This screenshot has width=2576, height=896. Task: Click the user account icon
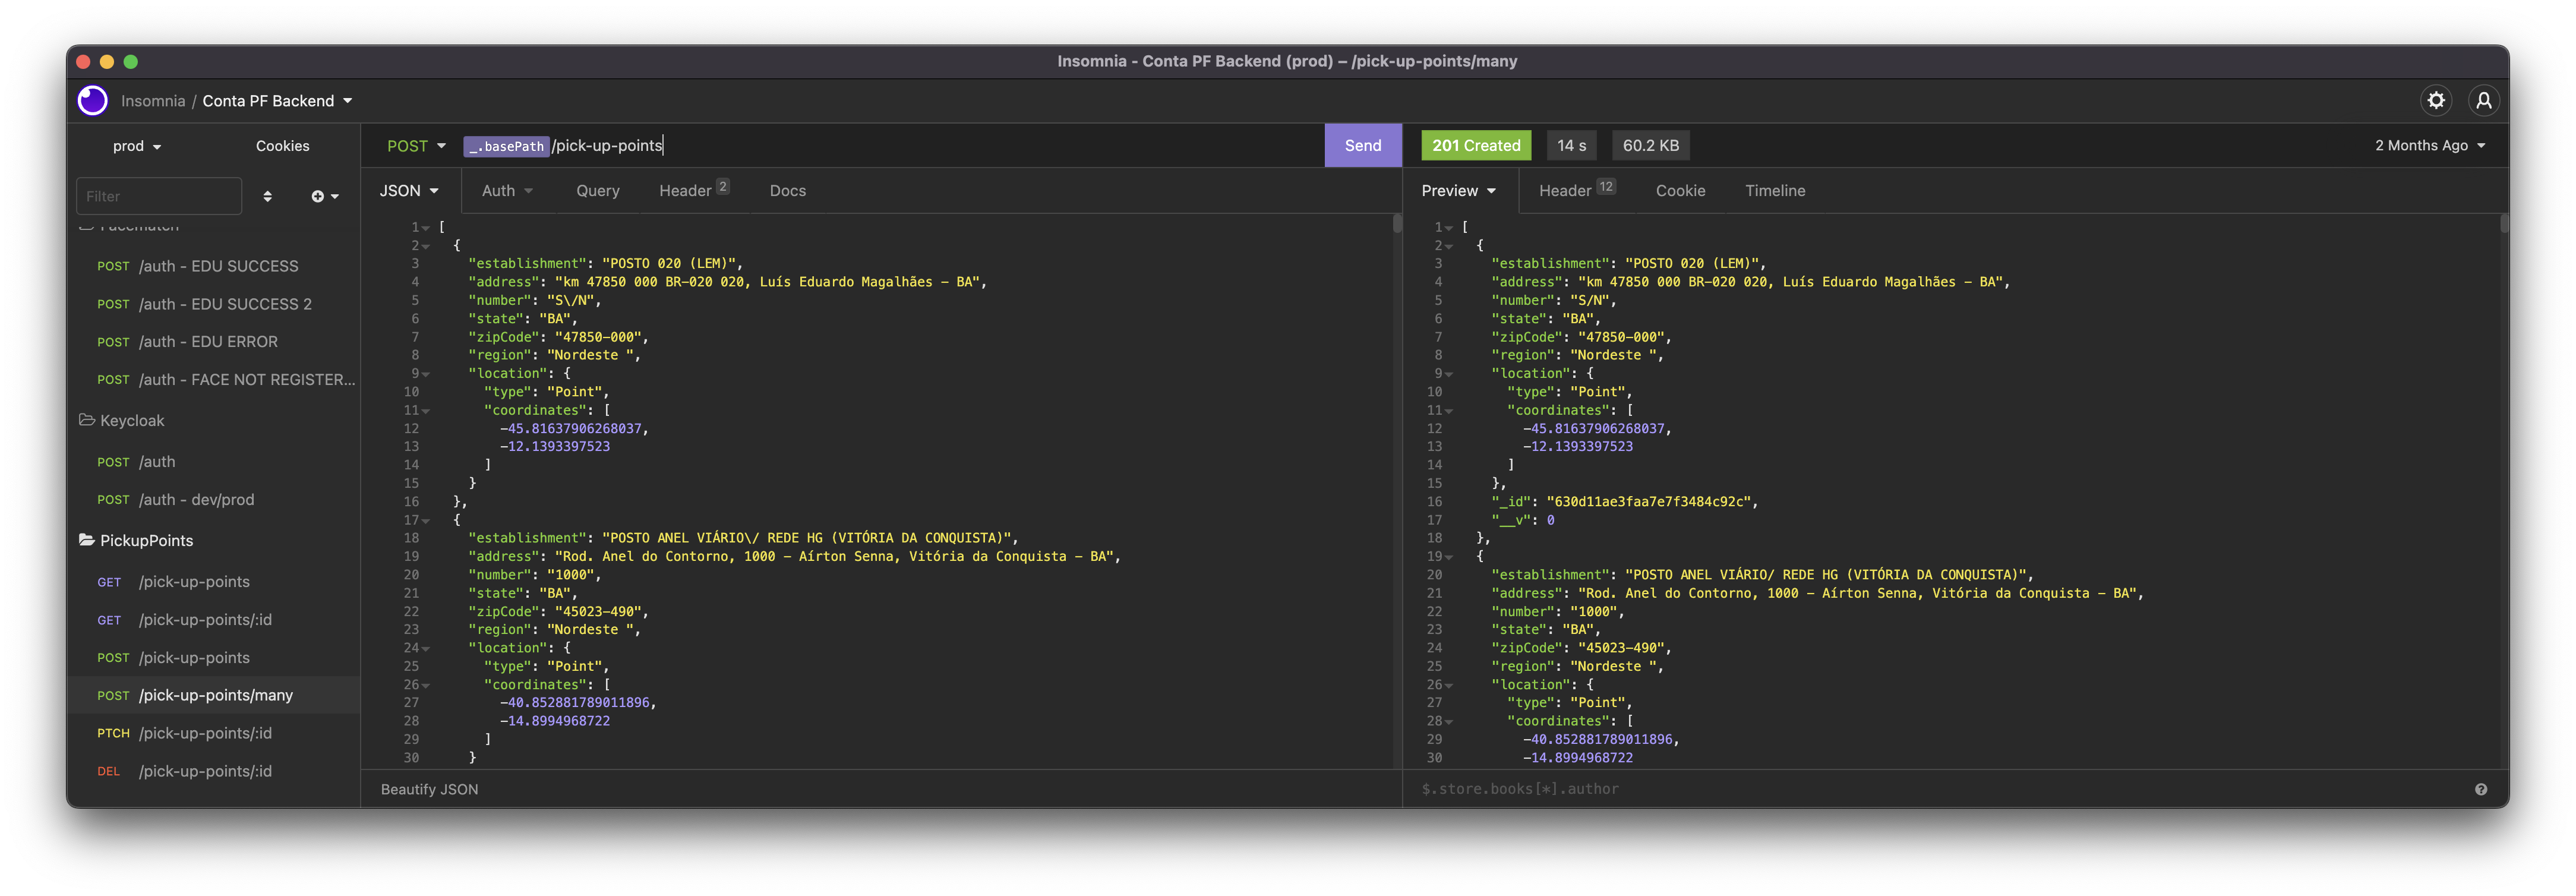2484,100
